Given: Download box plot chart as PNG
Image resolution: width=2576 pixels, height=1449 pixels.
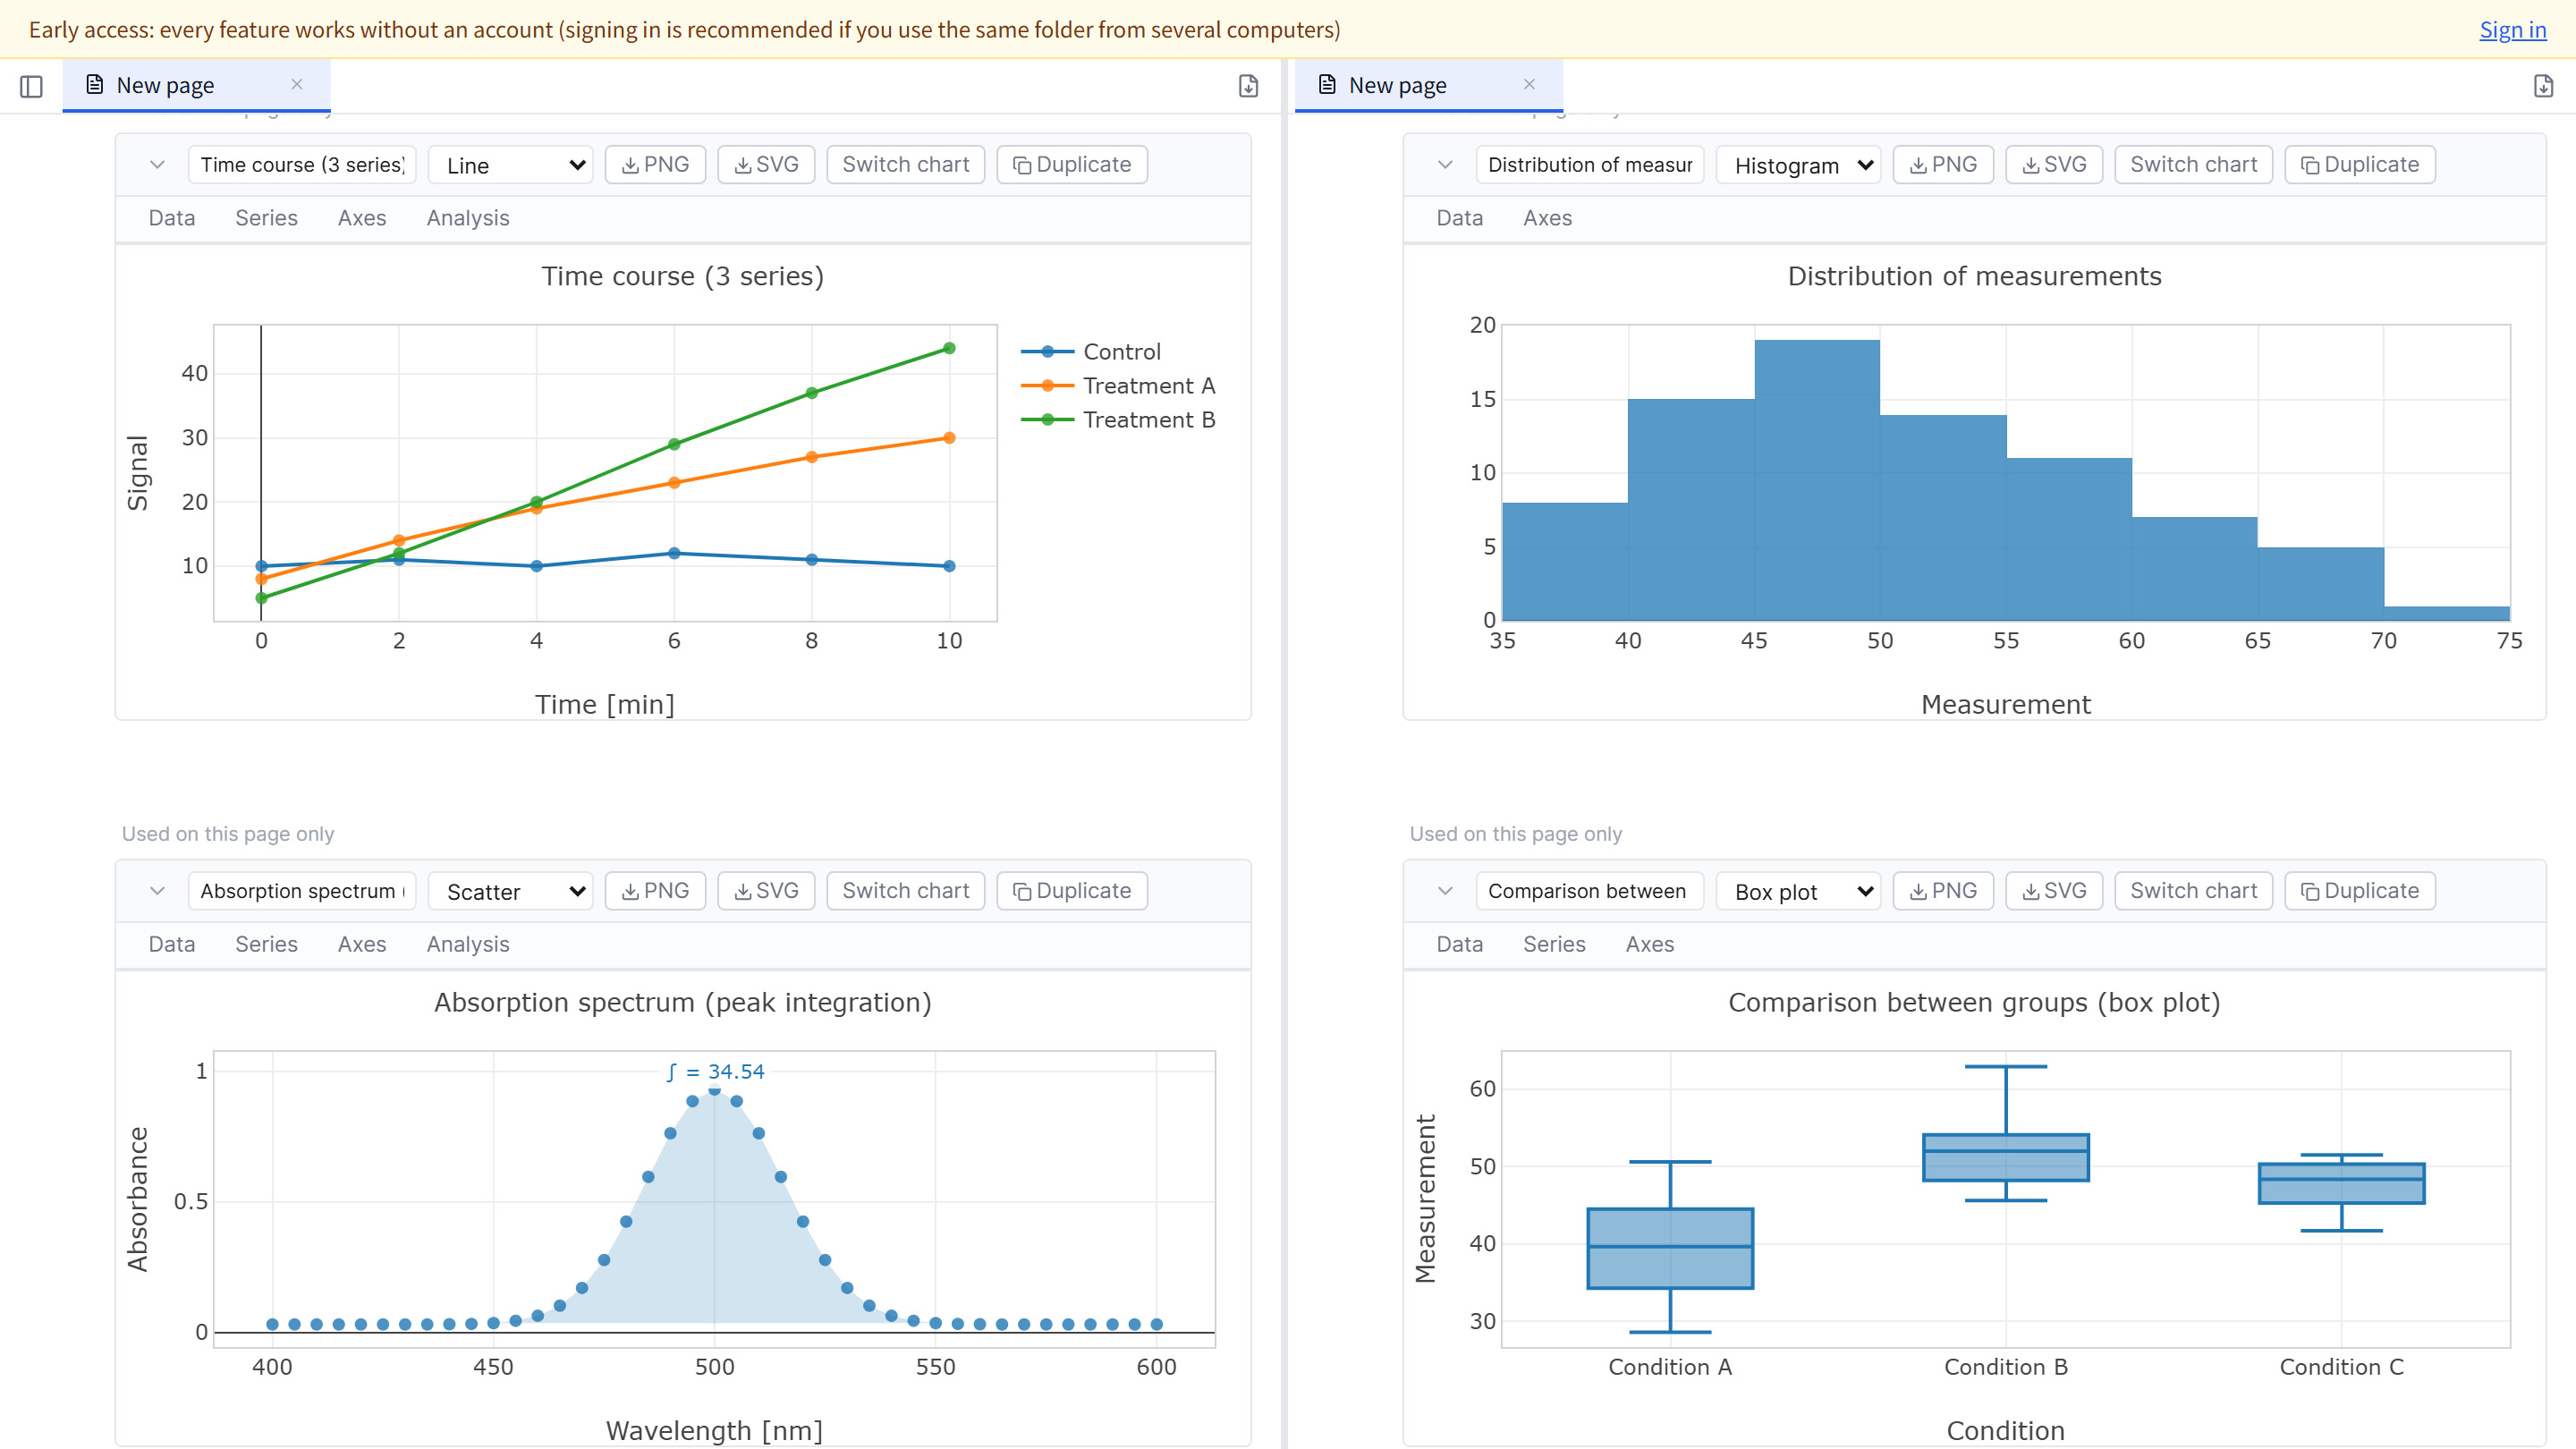Looking at the screenshot, I should pyautogui.click(x=1944, y=891).
